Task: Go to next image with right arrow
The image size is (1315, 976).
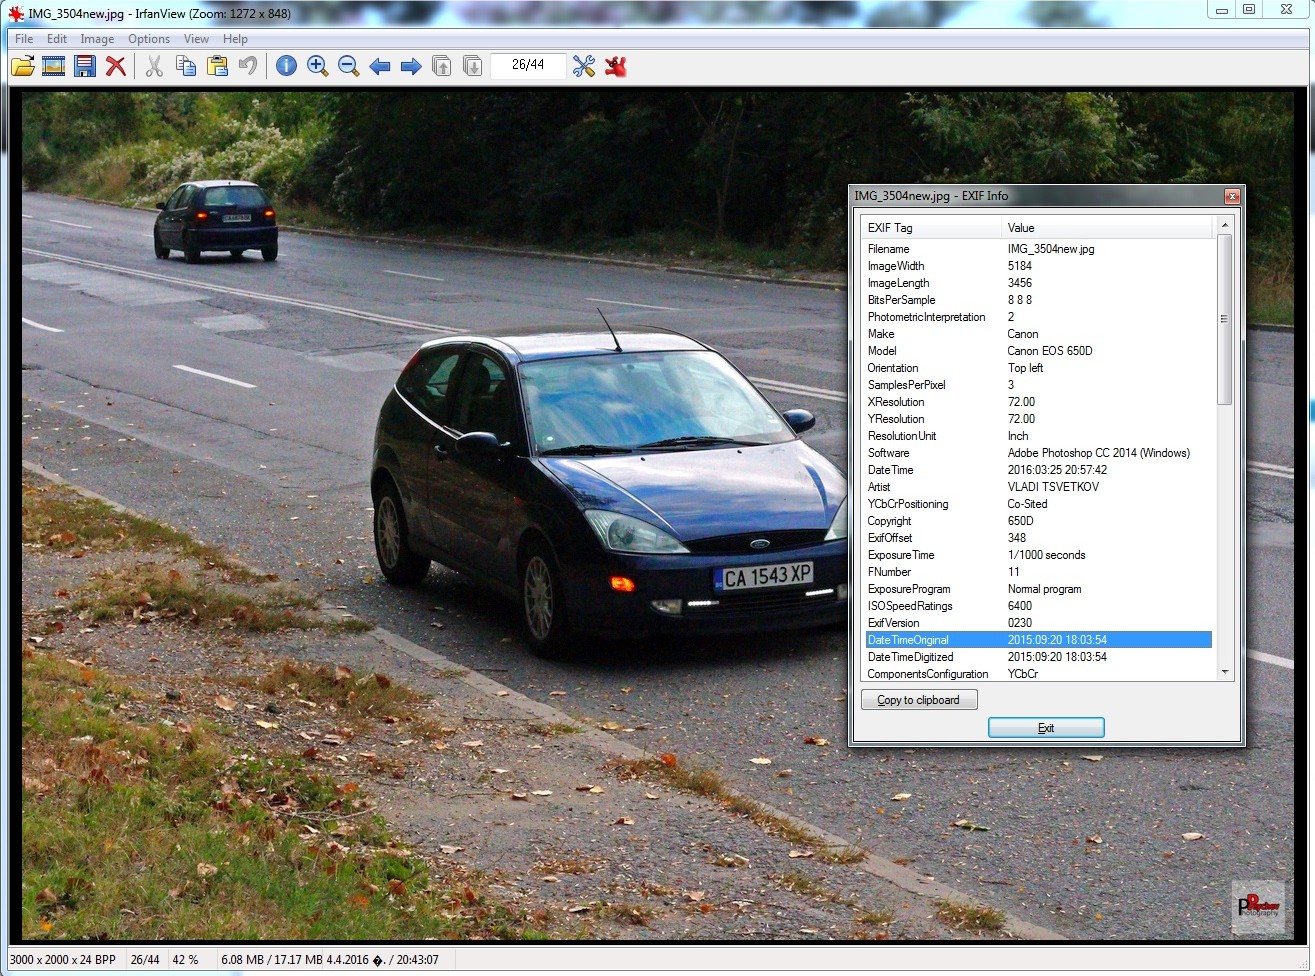Action: (x=411, y=66)
